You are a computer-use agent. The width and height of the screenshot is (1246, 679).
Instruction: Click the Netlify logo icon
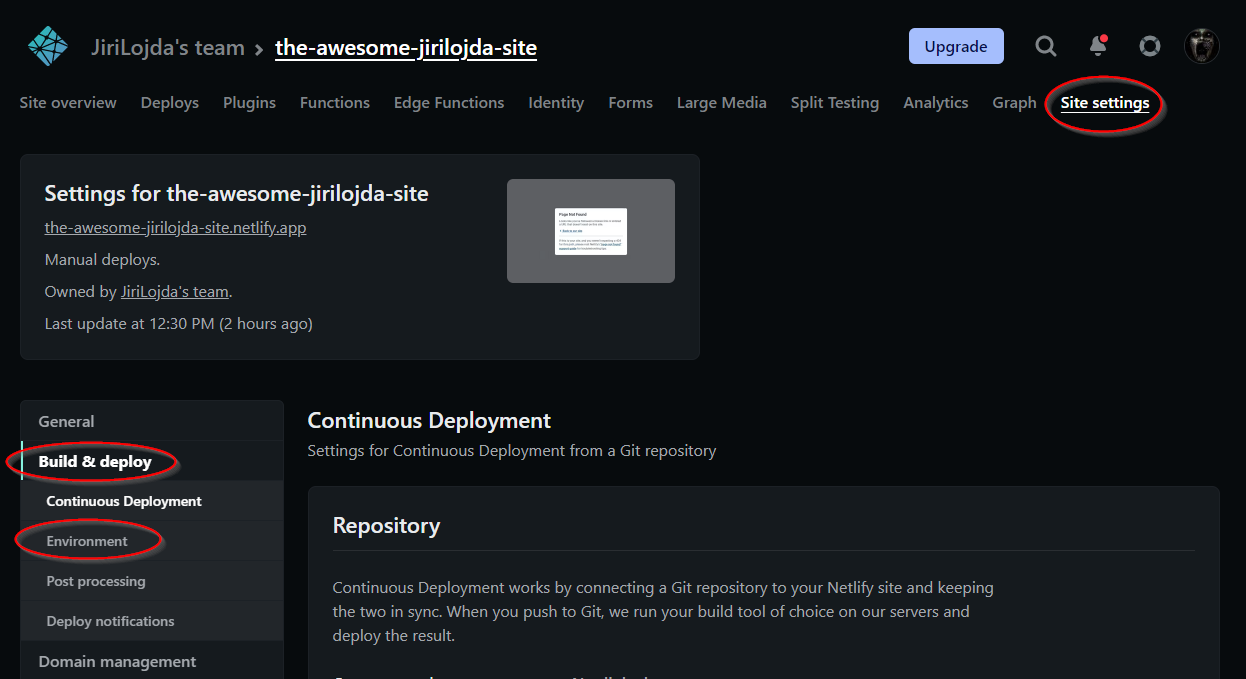[x=47, y=46]
